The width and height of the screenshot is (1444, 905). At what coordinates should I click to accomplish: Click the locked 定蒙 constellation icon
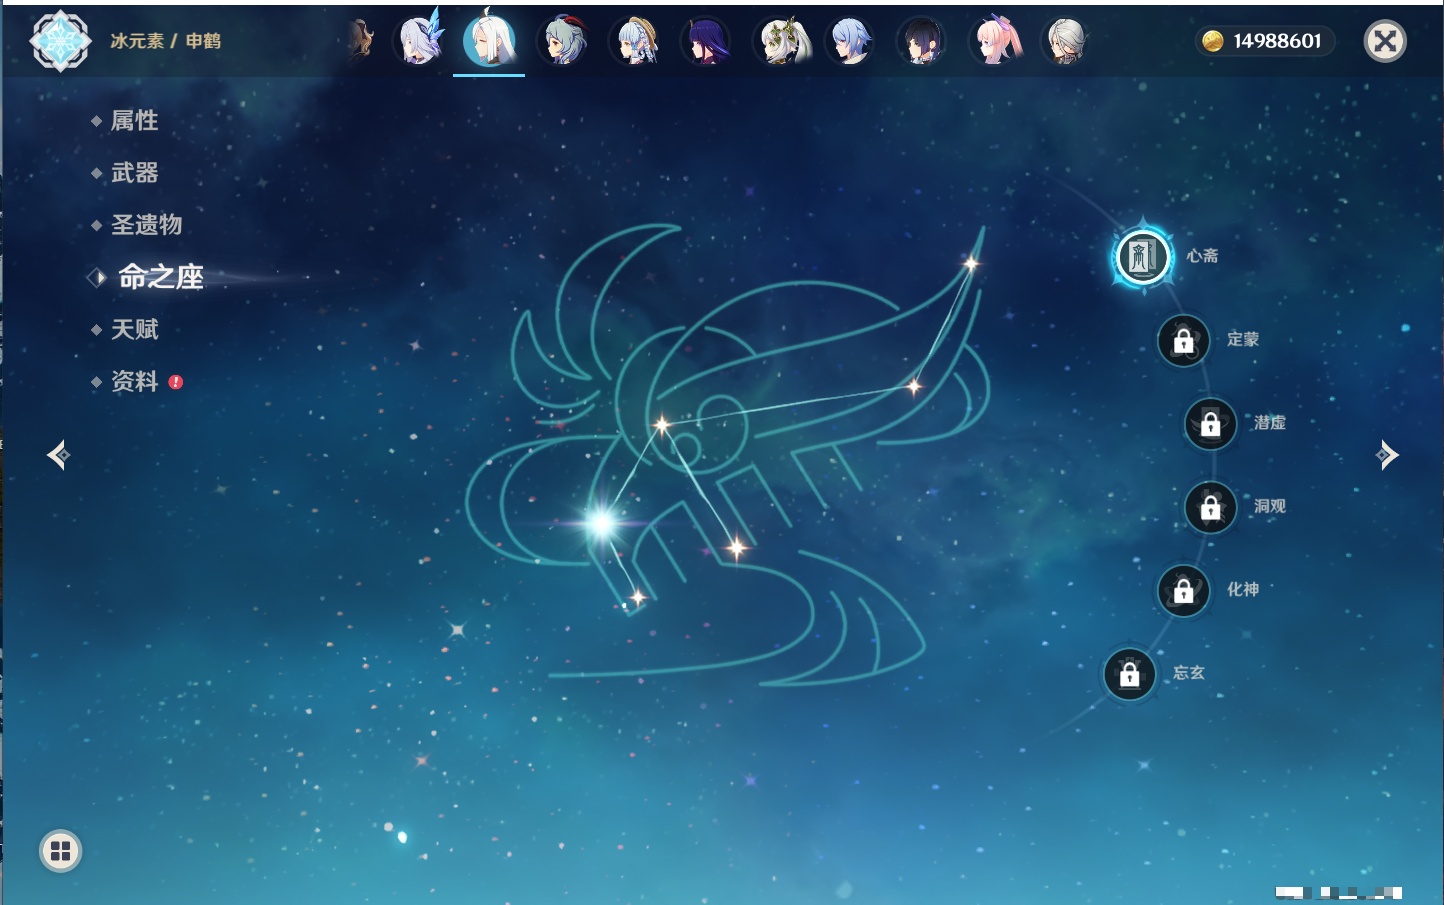[1183, 340]
